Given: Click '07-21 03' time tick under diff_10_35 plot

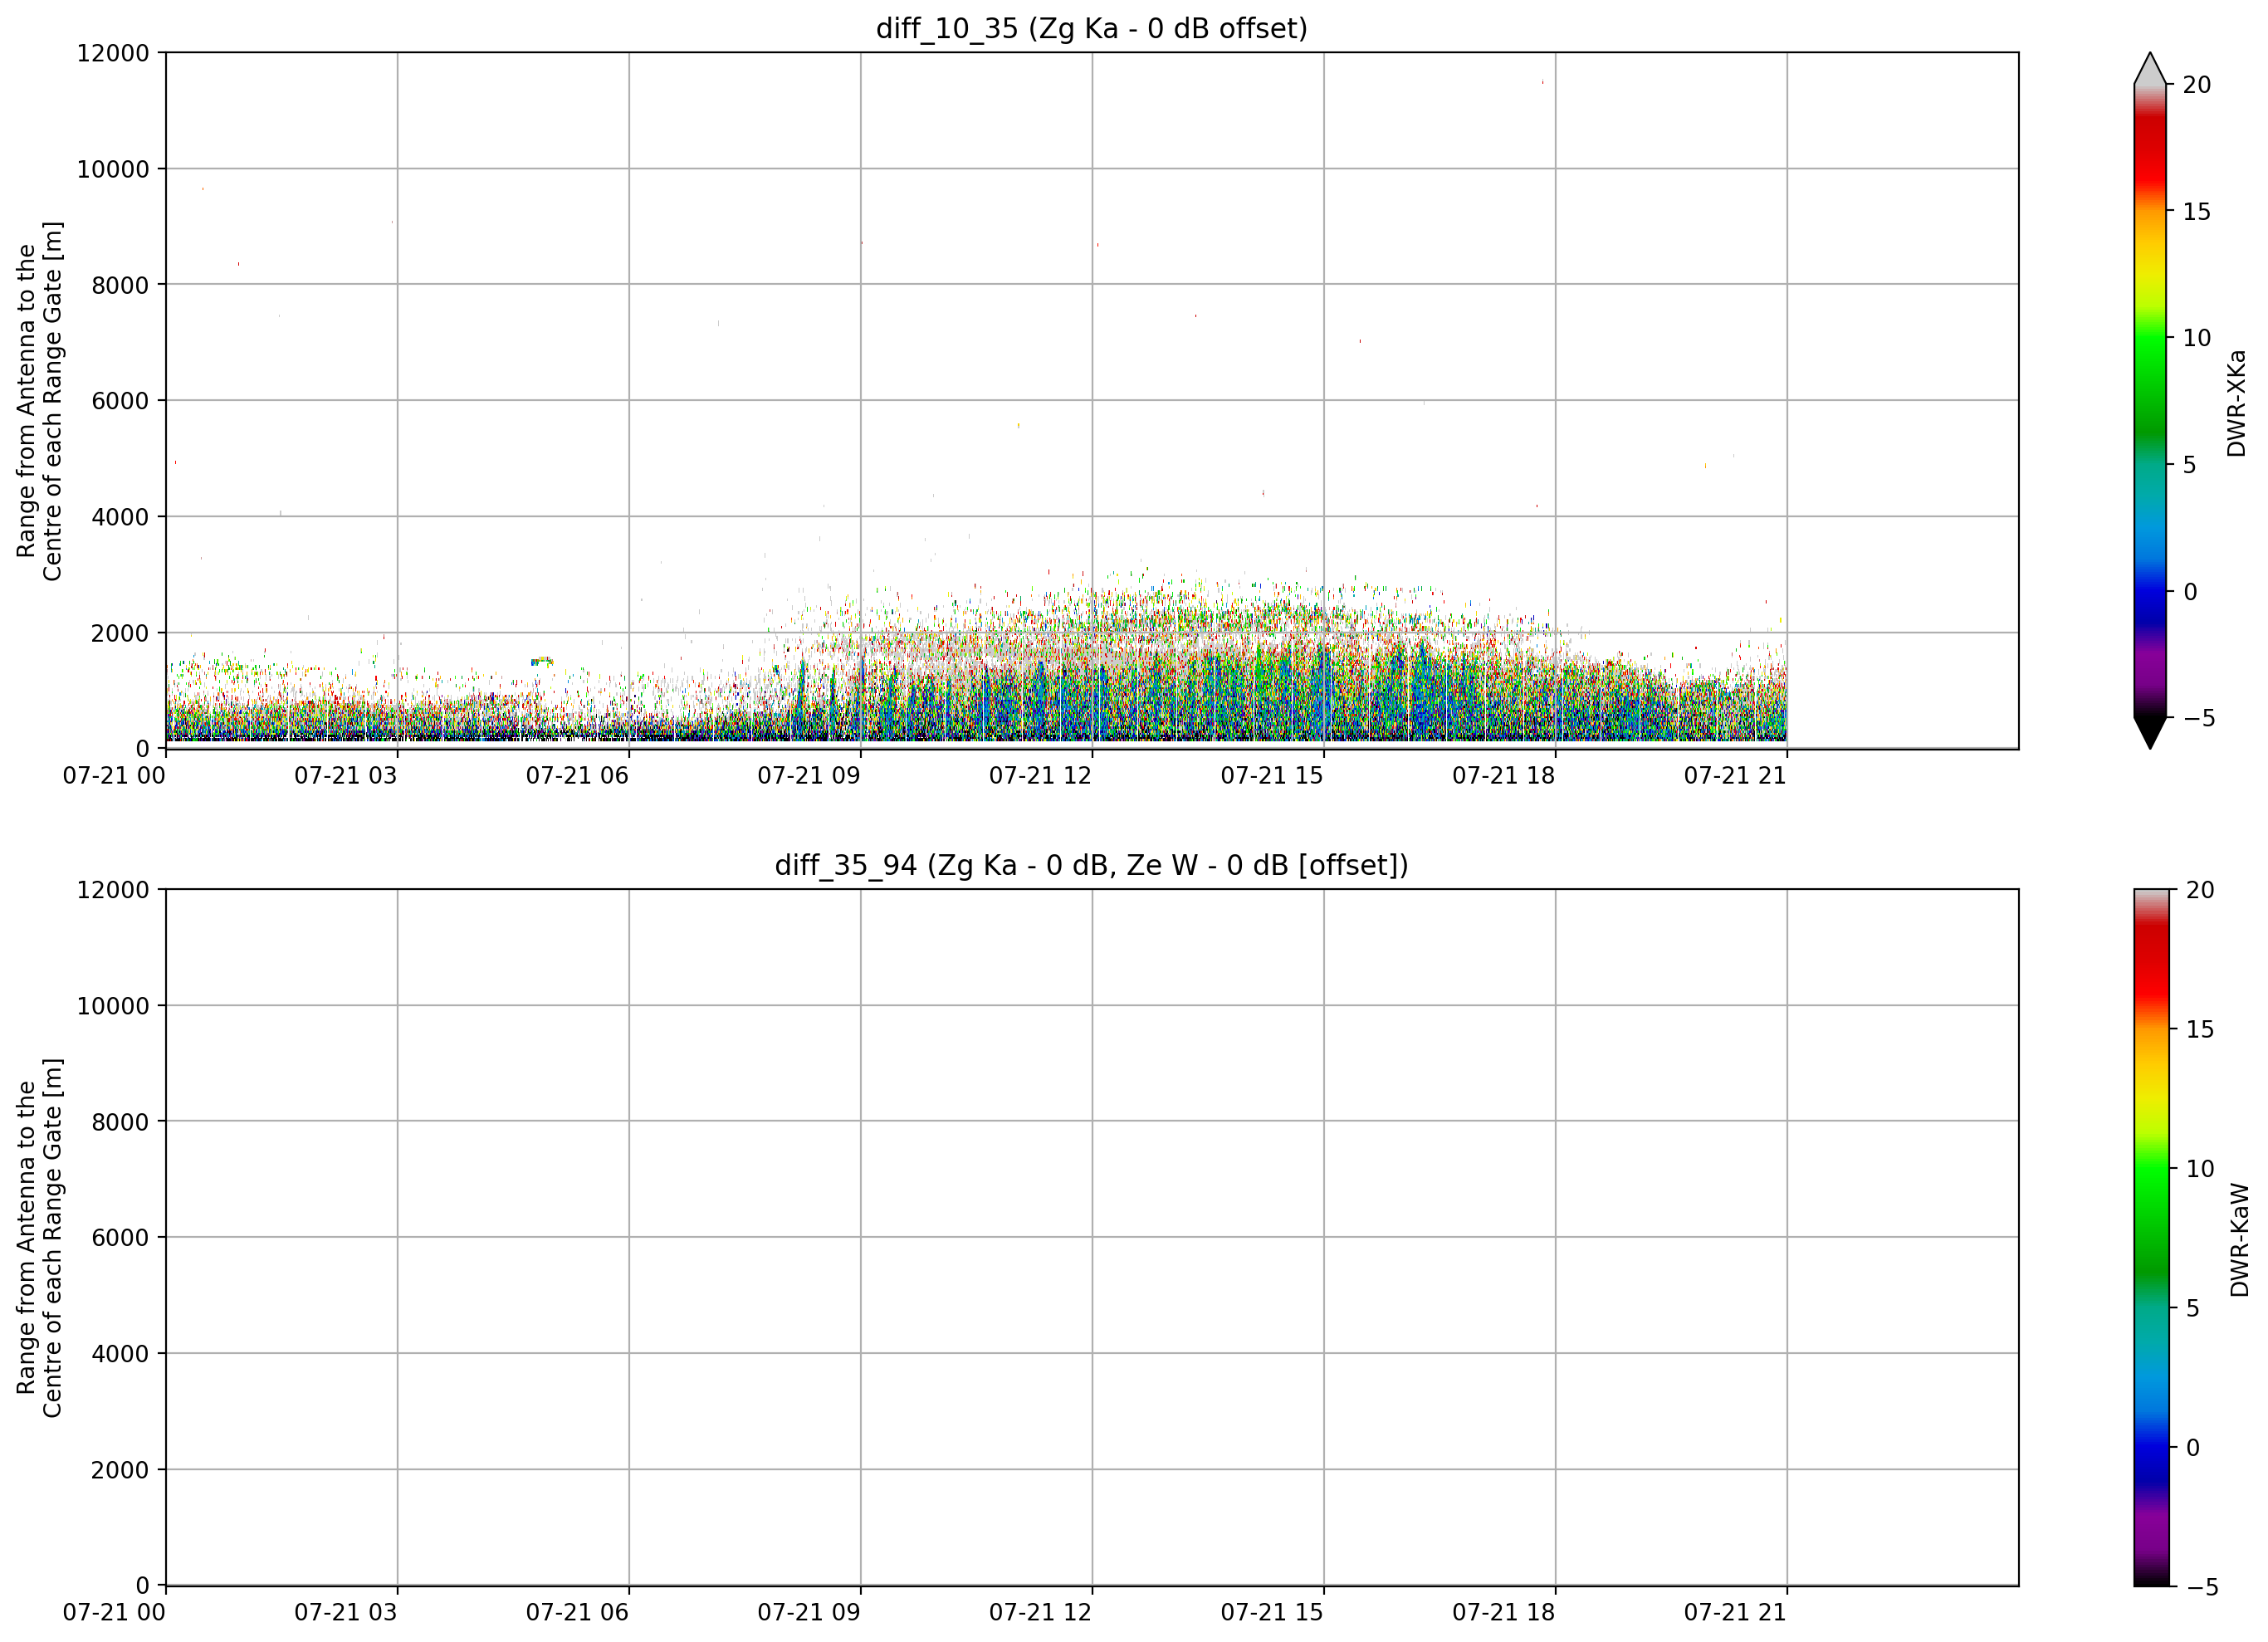Looking at the screenshot, I should 346,776.
